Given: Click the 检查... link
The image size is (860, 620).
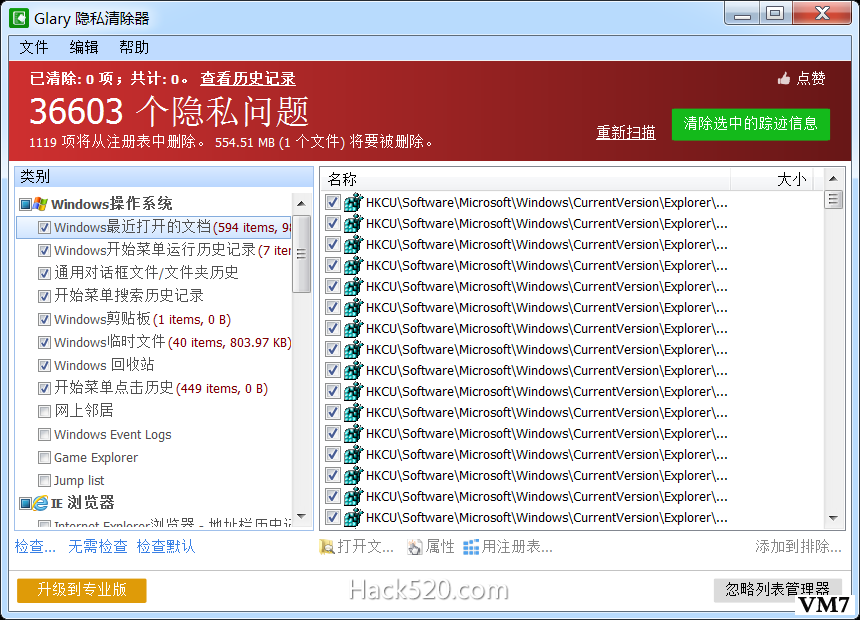Looking at the screenshot, I should click(x=35, y=546).
